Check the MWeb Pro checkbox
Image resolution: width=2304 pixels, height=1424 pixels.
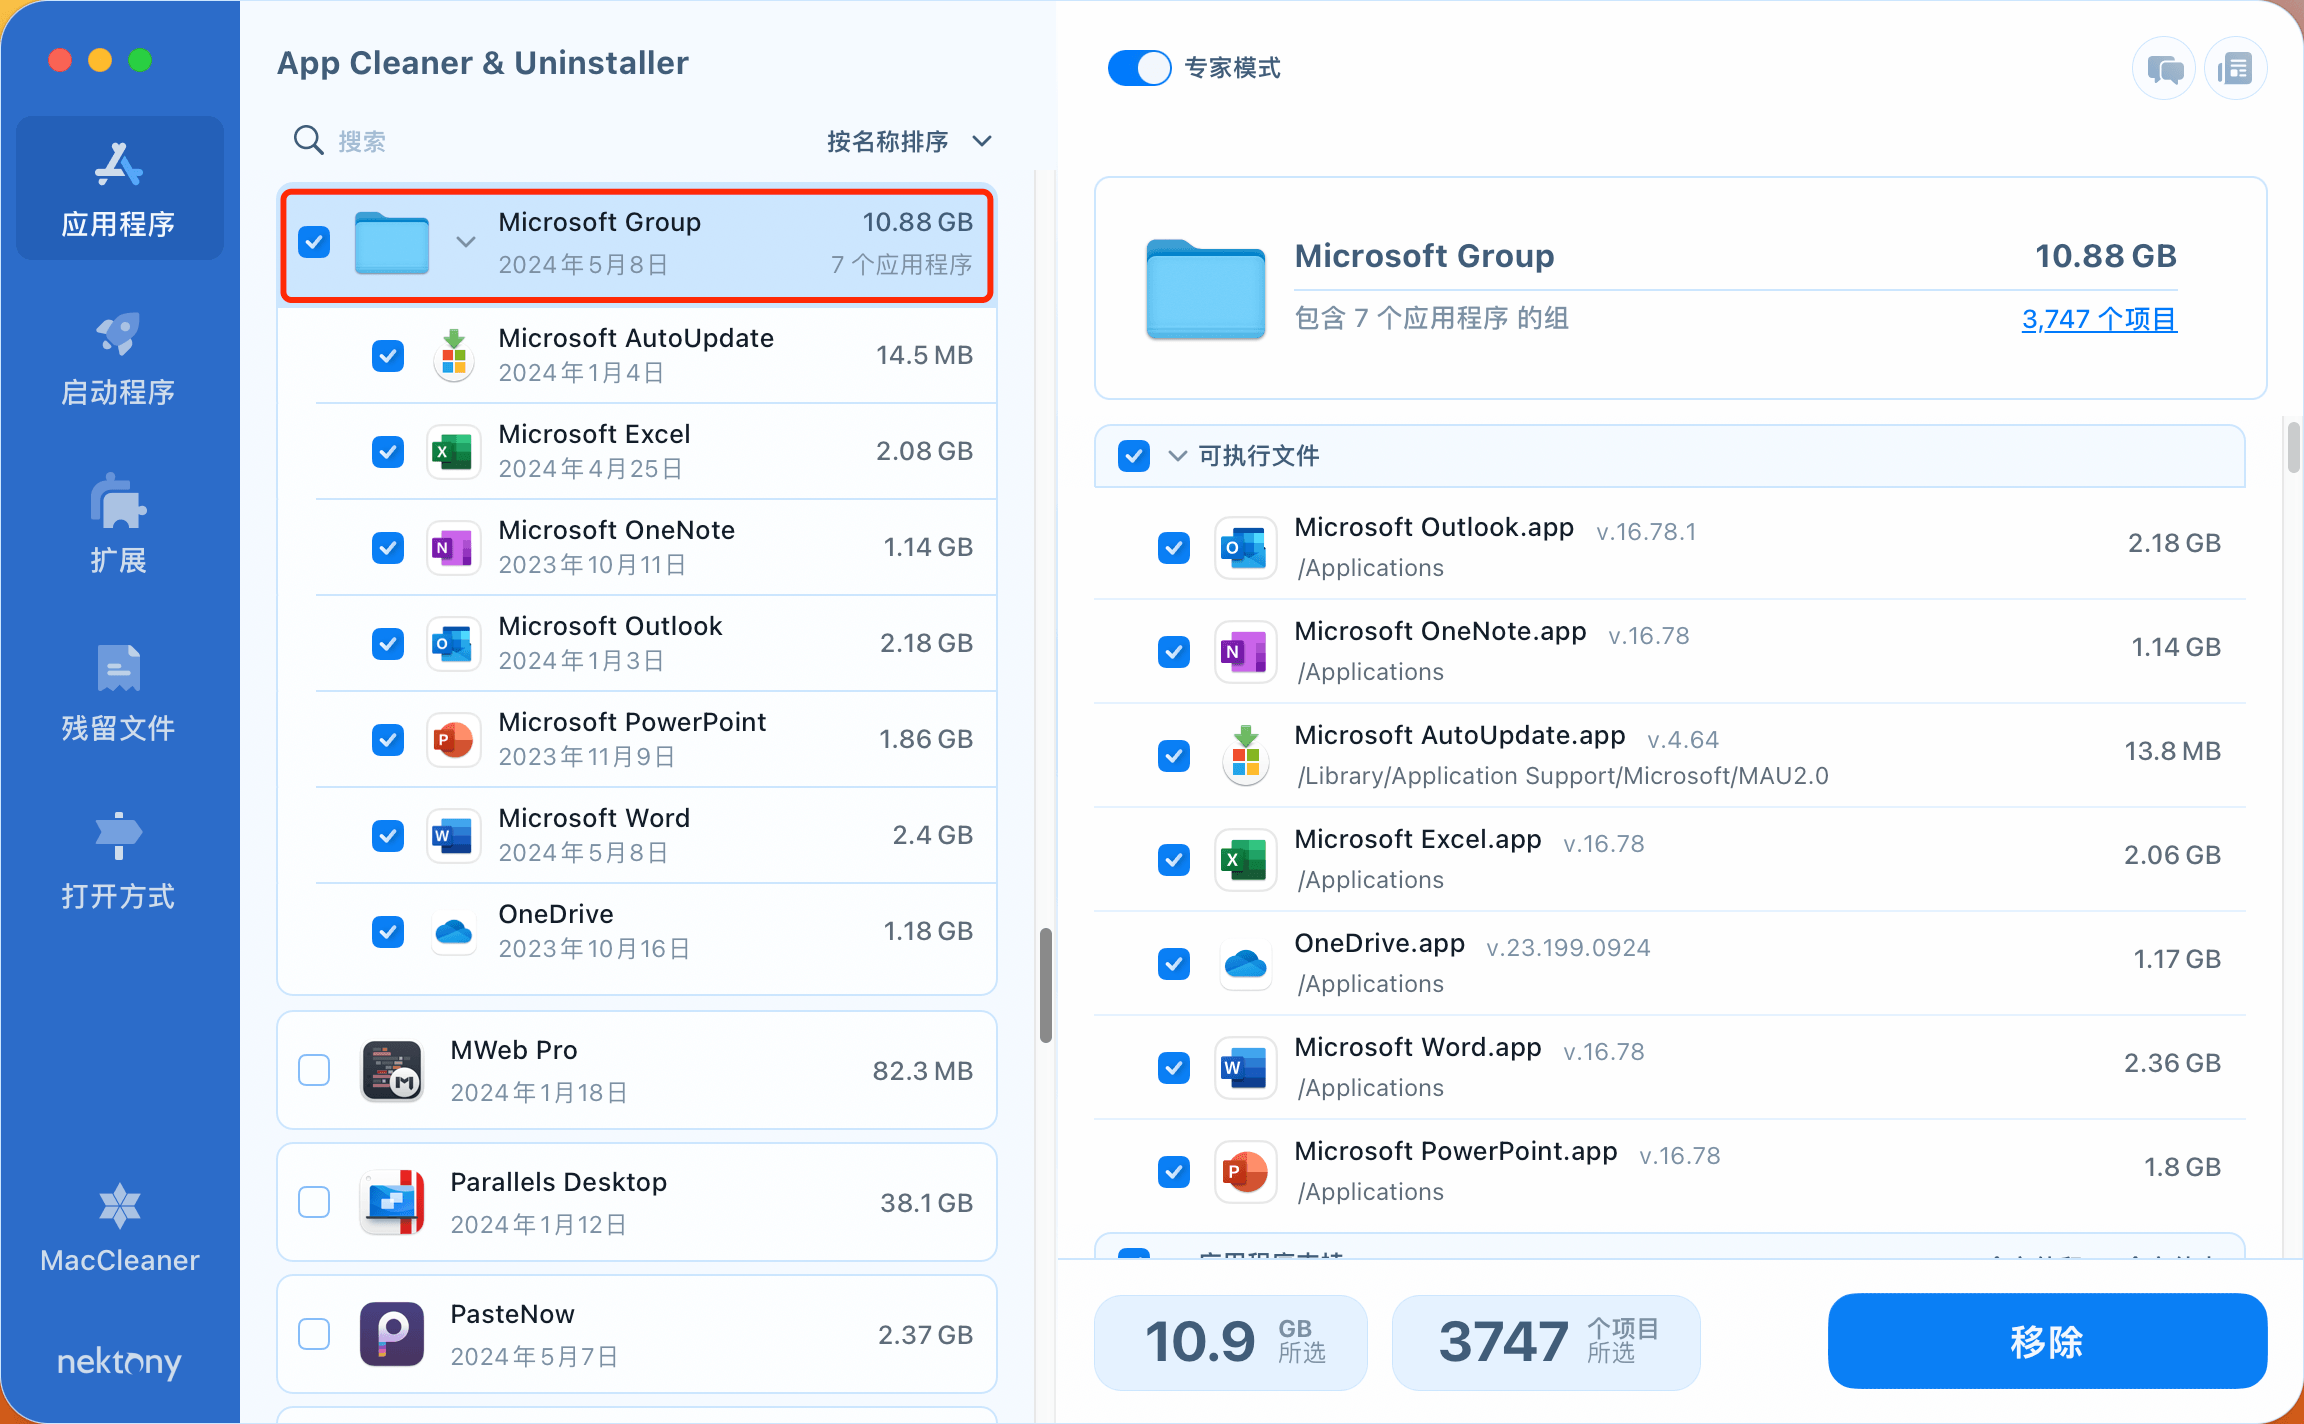(x=314, y=1070)
